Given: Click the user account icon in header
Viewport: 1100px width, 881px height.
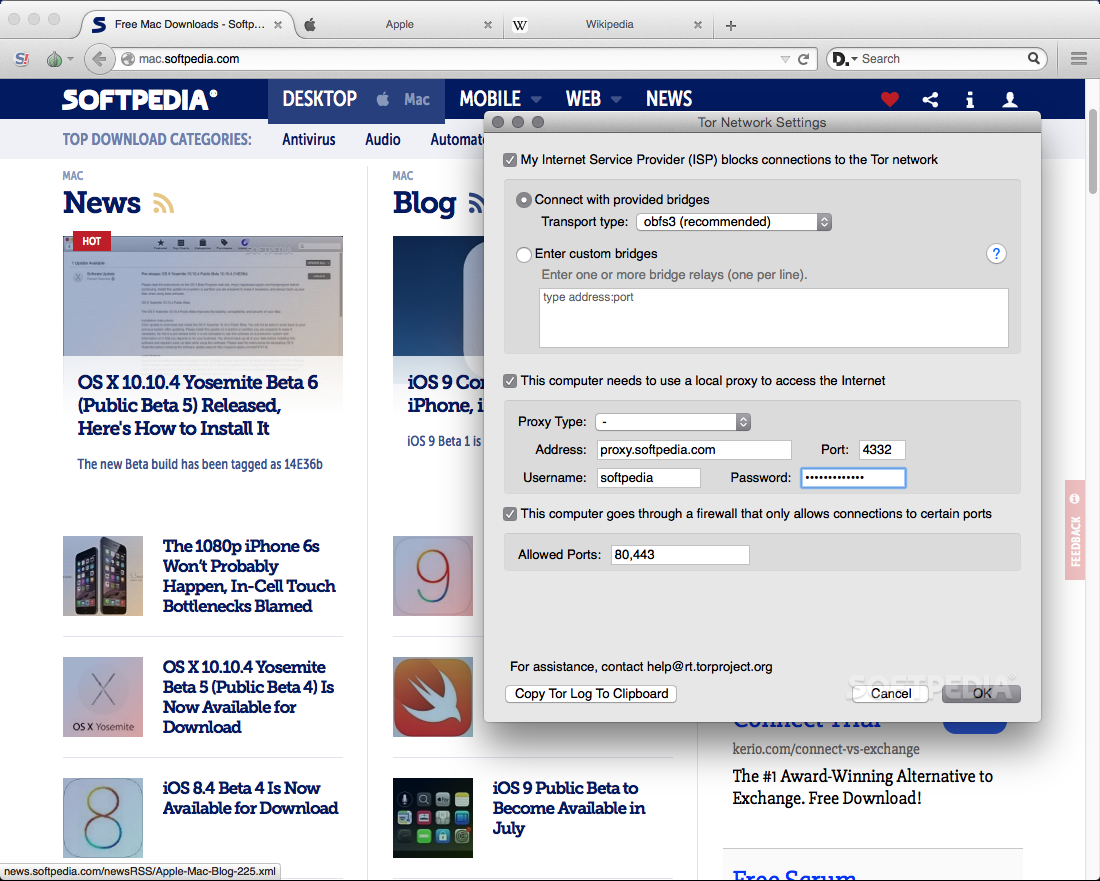Looking at the screenshot, I should point(1010,100).
